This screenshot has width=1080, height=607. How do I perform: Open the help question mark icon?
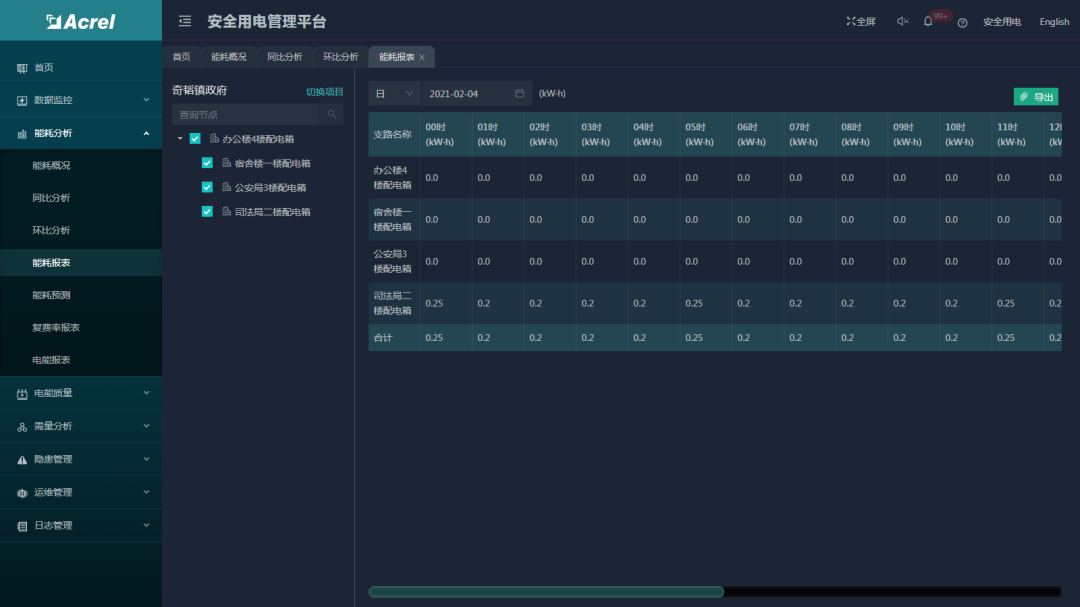tap(962, 22)
